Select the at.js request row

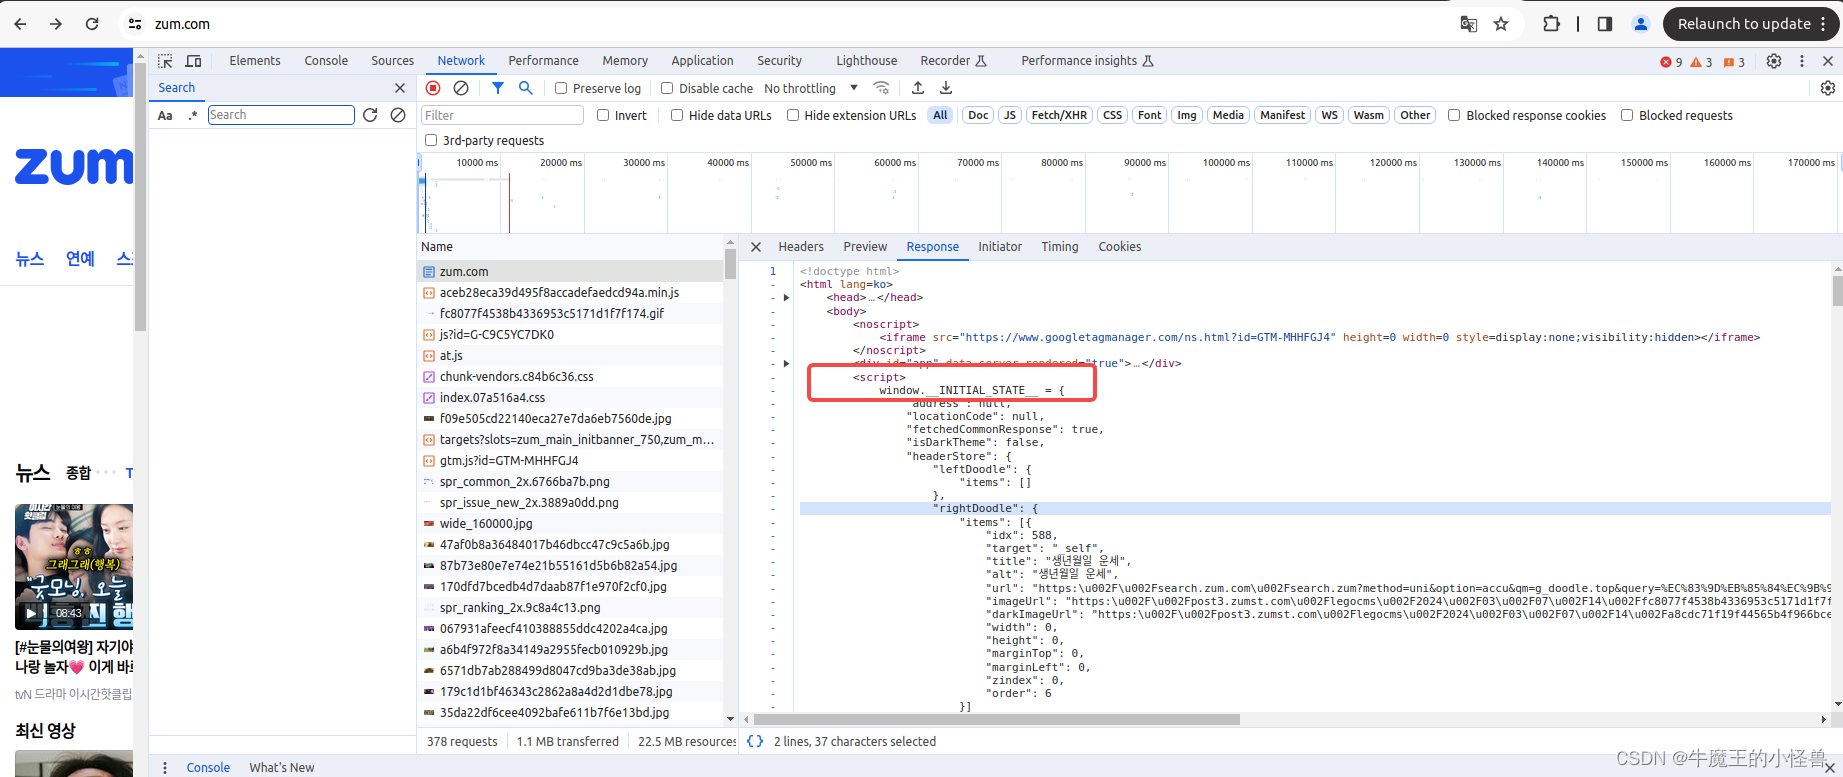pyautogui.click(x=570, y=356)
